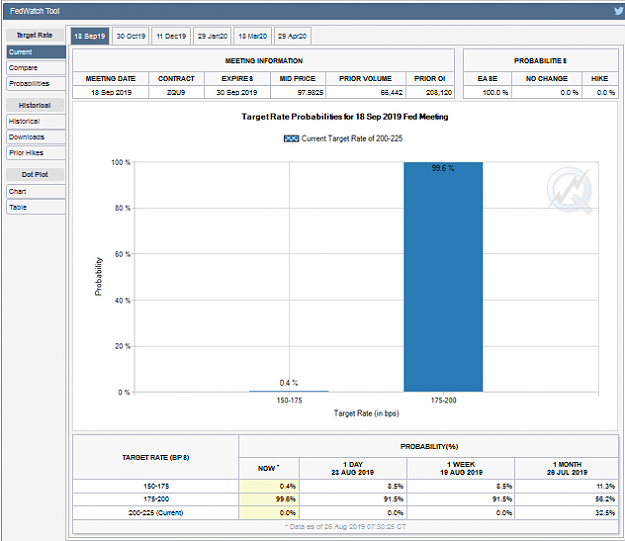The width and height of the screenshot is (625, 541).
Task: Click the NO CHANGE column header
Action: pyautogui.click(x=546, y=79)
